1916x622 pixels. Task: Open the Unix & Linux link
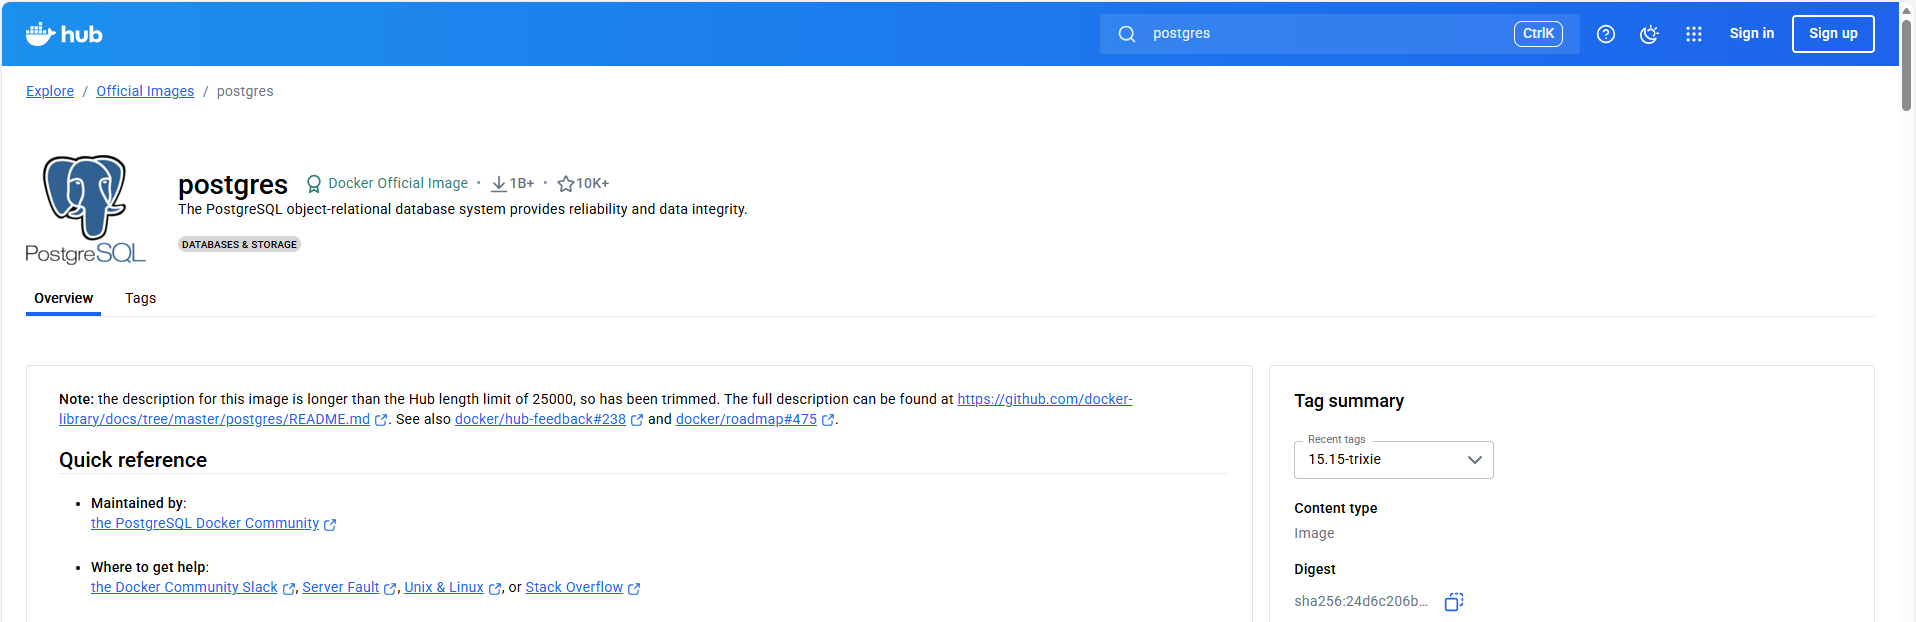[x=444, y=587]
